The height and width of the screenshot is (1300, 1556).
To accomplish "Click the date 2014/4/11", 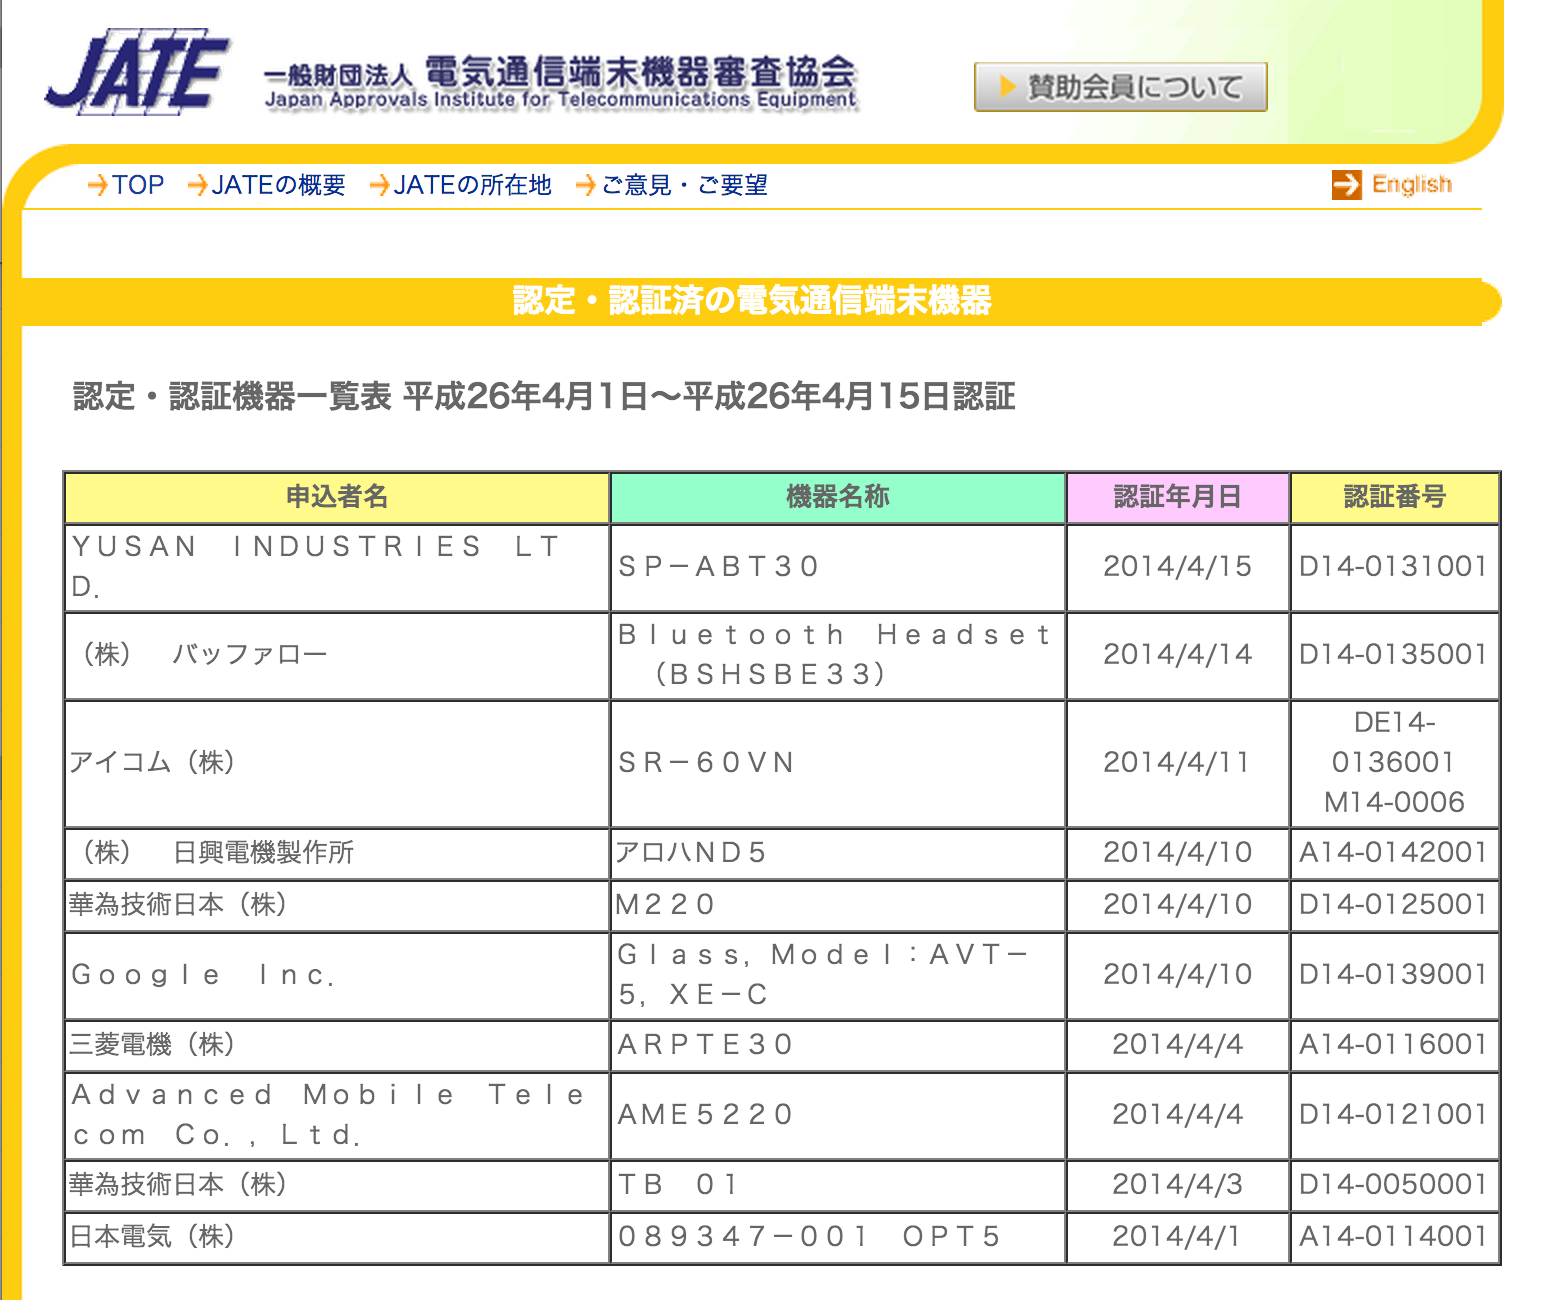I will pyautogui.click(x=1178, y=763).
